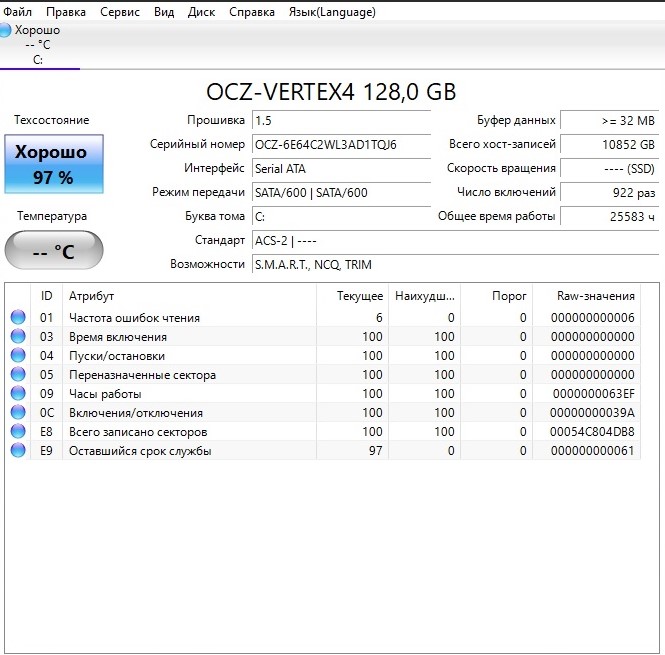Click the temperature indicator button showing -- °C
The image size is (665, 655).
point(54,250)
